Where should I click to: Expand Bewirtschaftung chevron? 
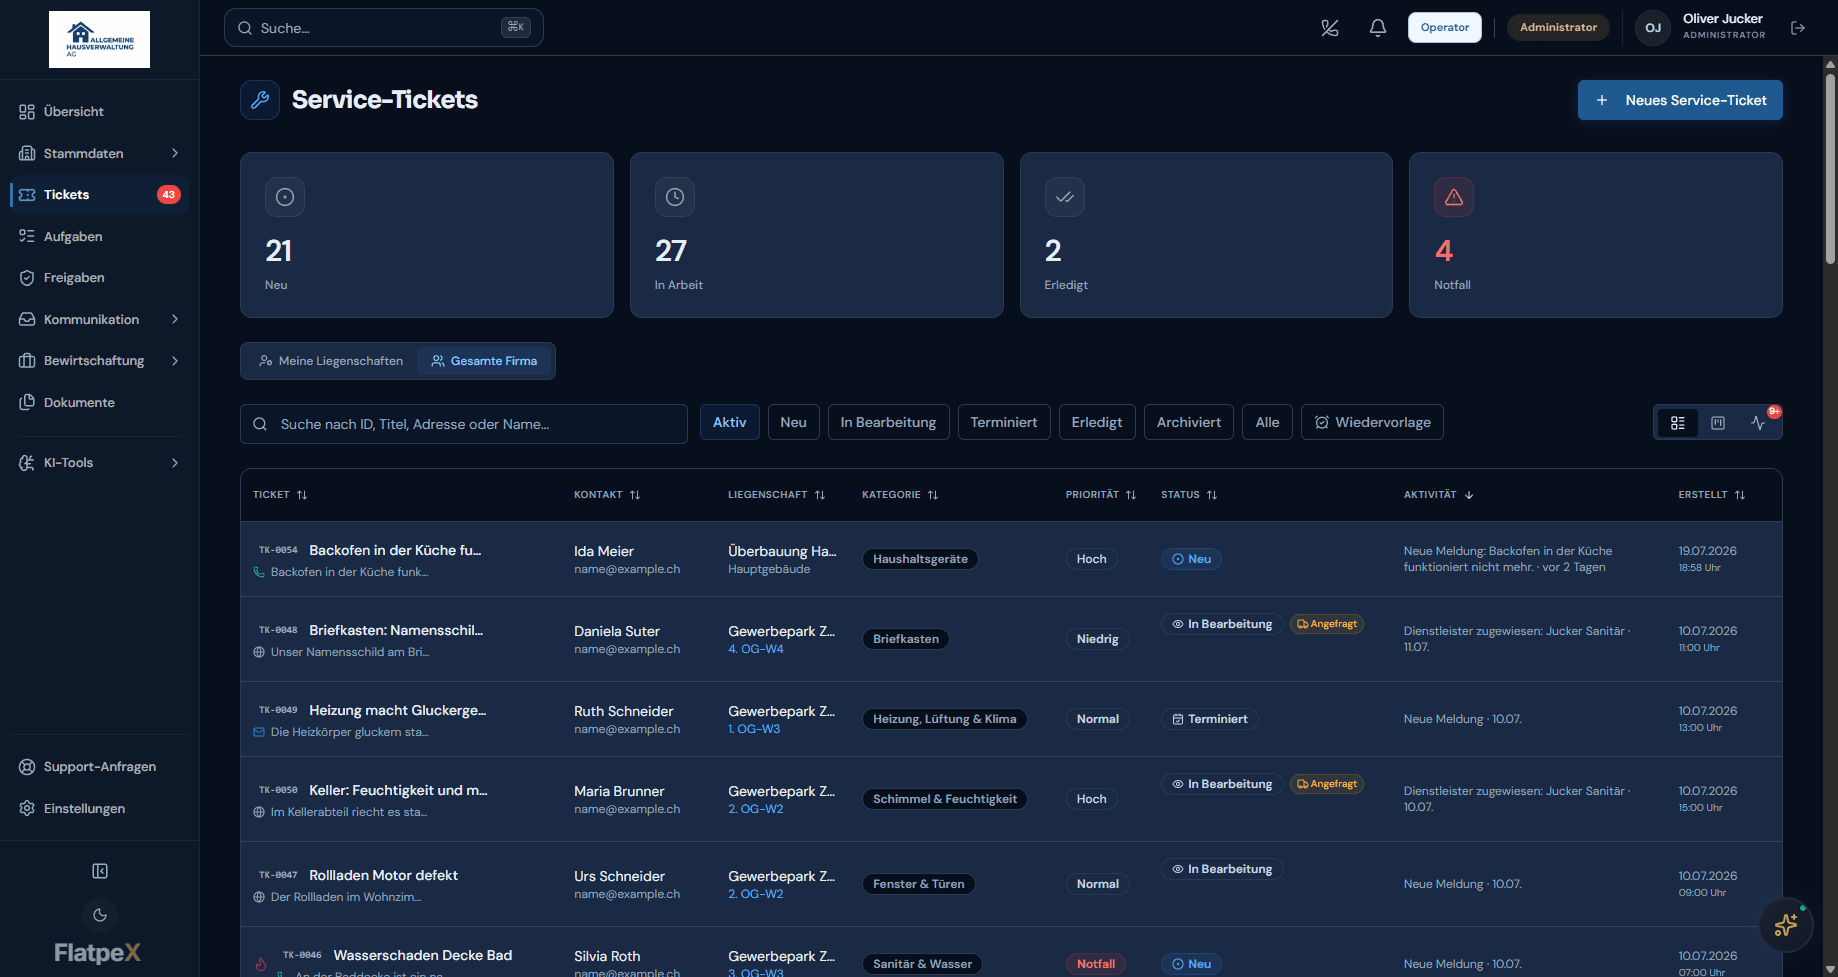[175, 360]
